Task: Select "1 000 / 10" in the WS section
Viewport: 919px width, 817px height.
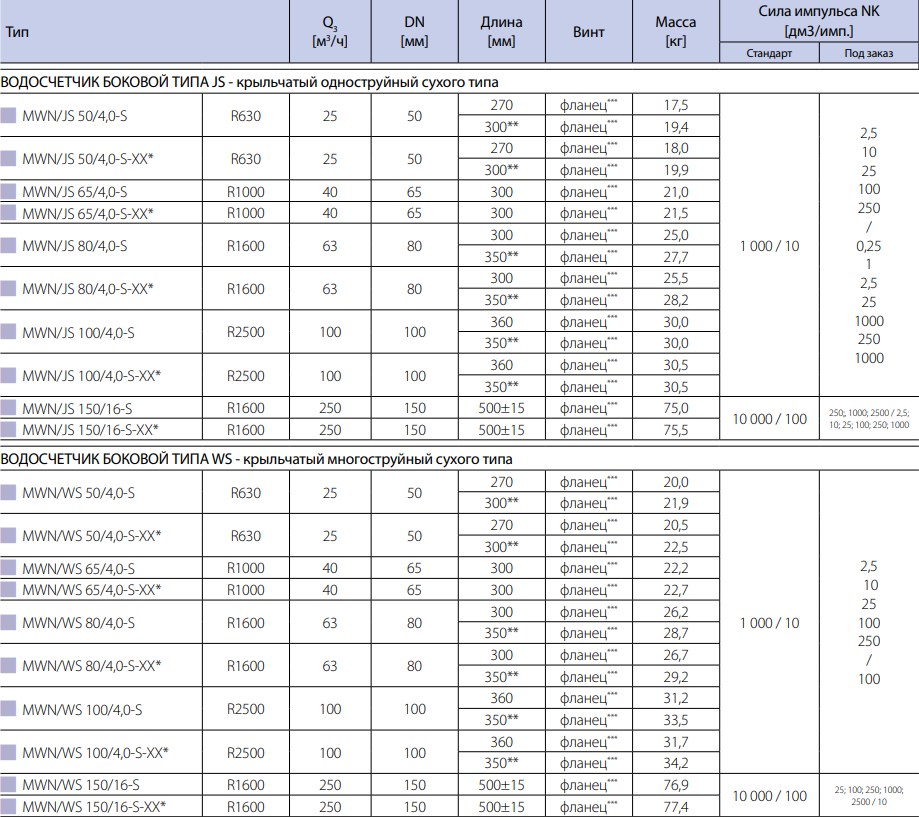Action: tap(770, 623)
